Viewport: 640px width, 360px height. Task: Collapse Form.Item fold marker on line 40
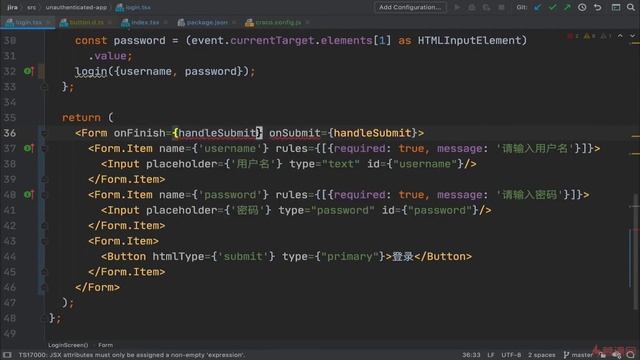44,195
